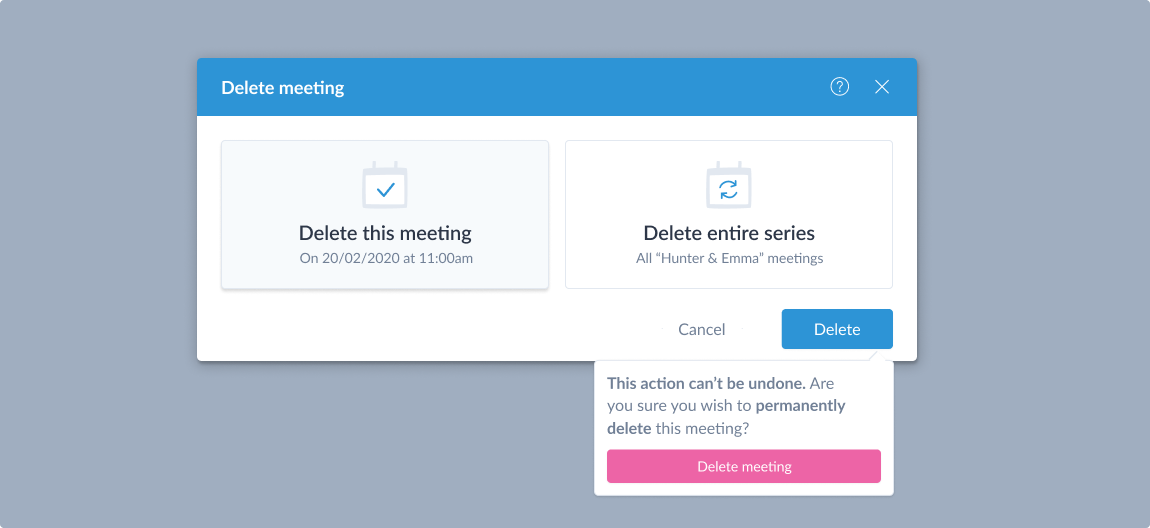Close the Delete meeting dialog
Image resolution: width=1150 pixels, height=528 pixels.
click(882, 87)
